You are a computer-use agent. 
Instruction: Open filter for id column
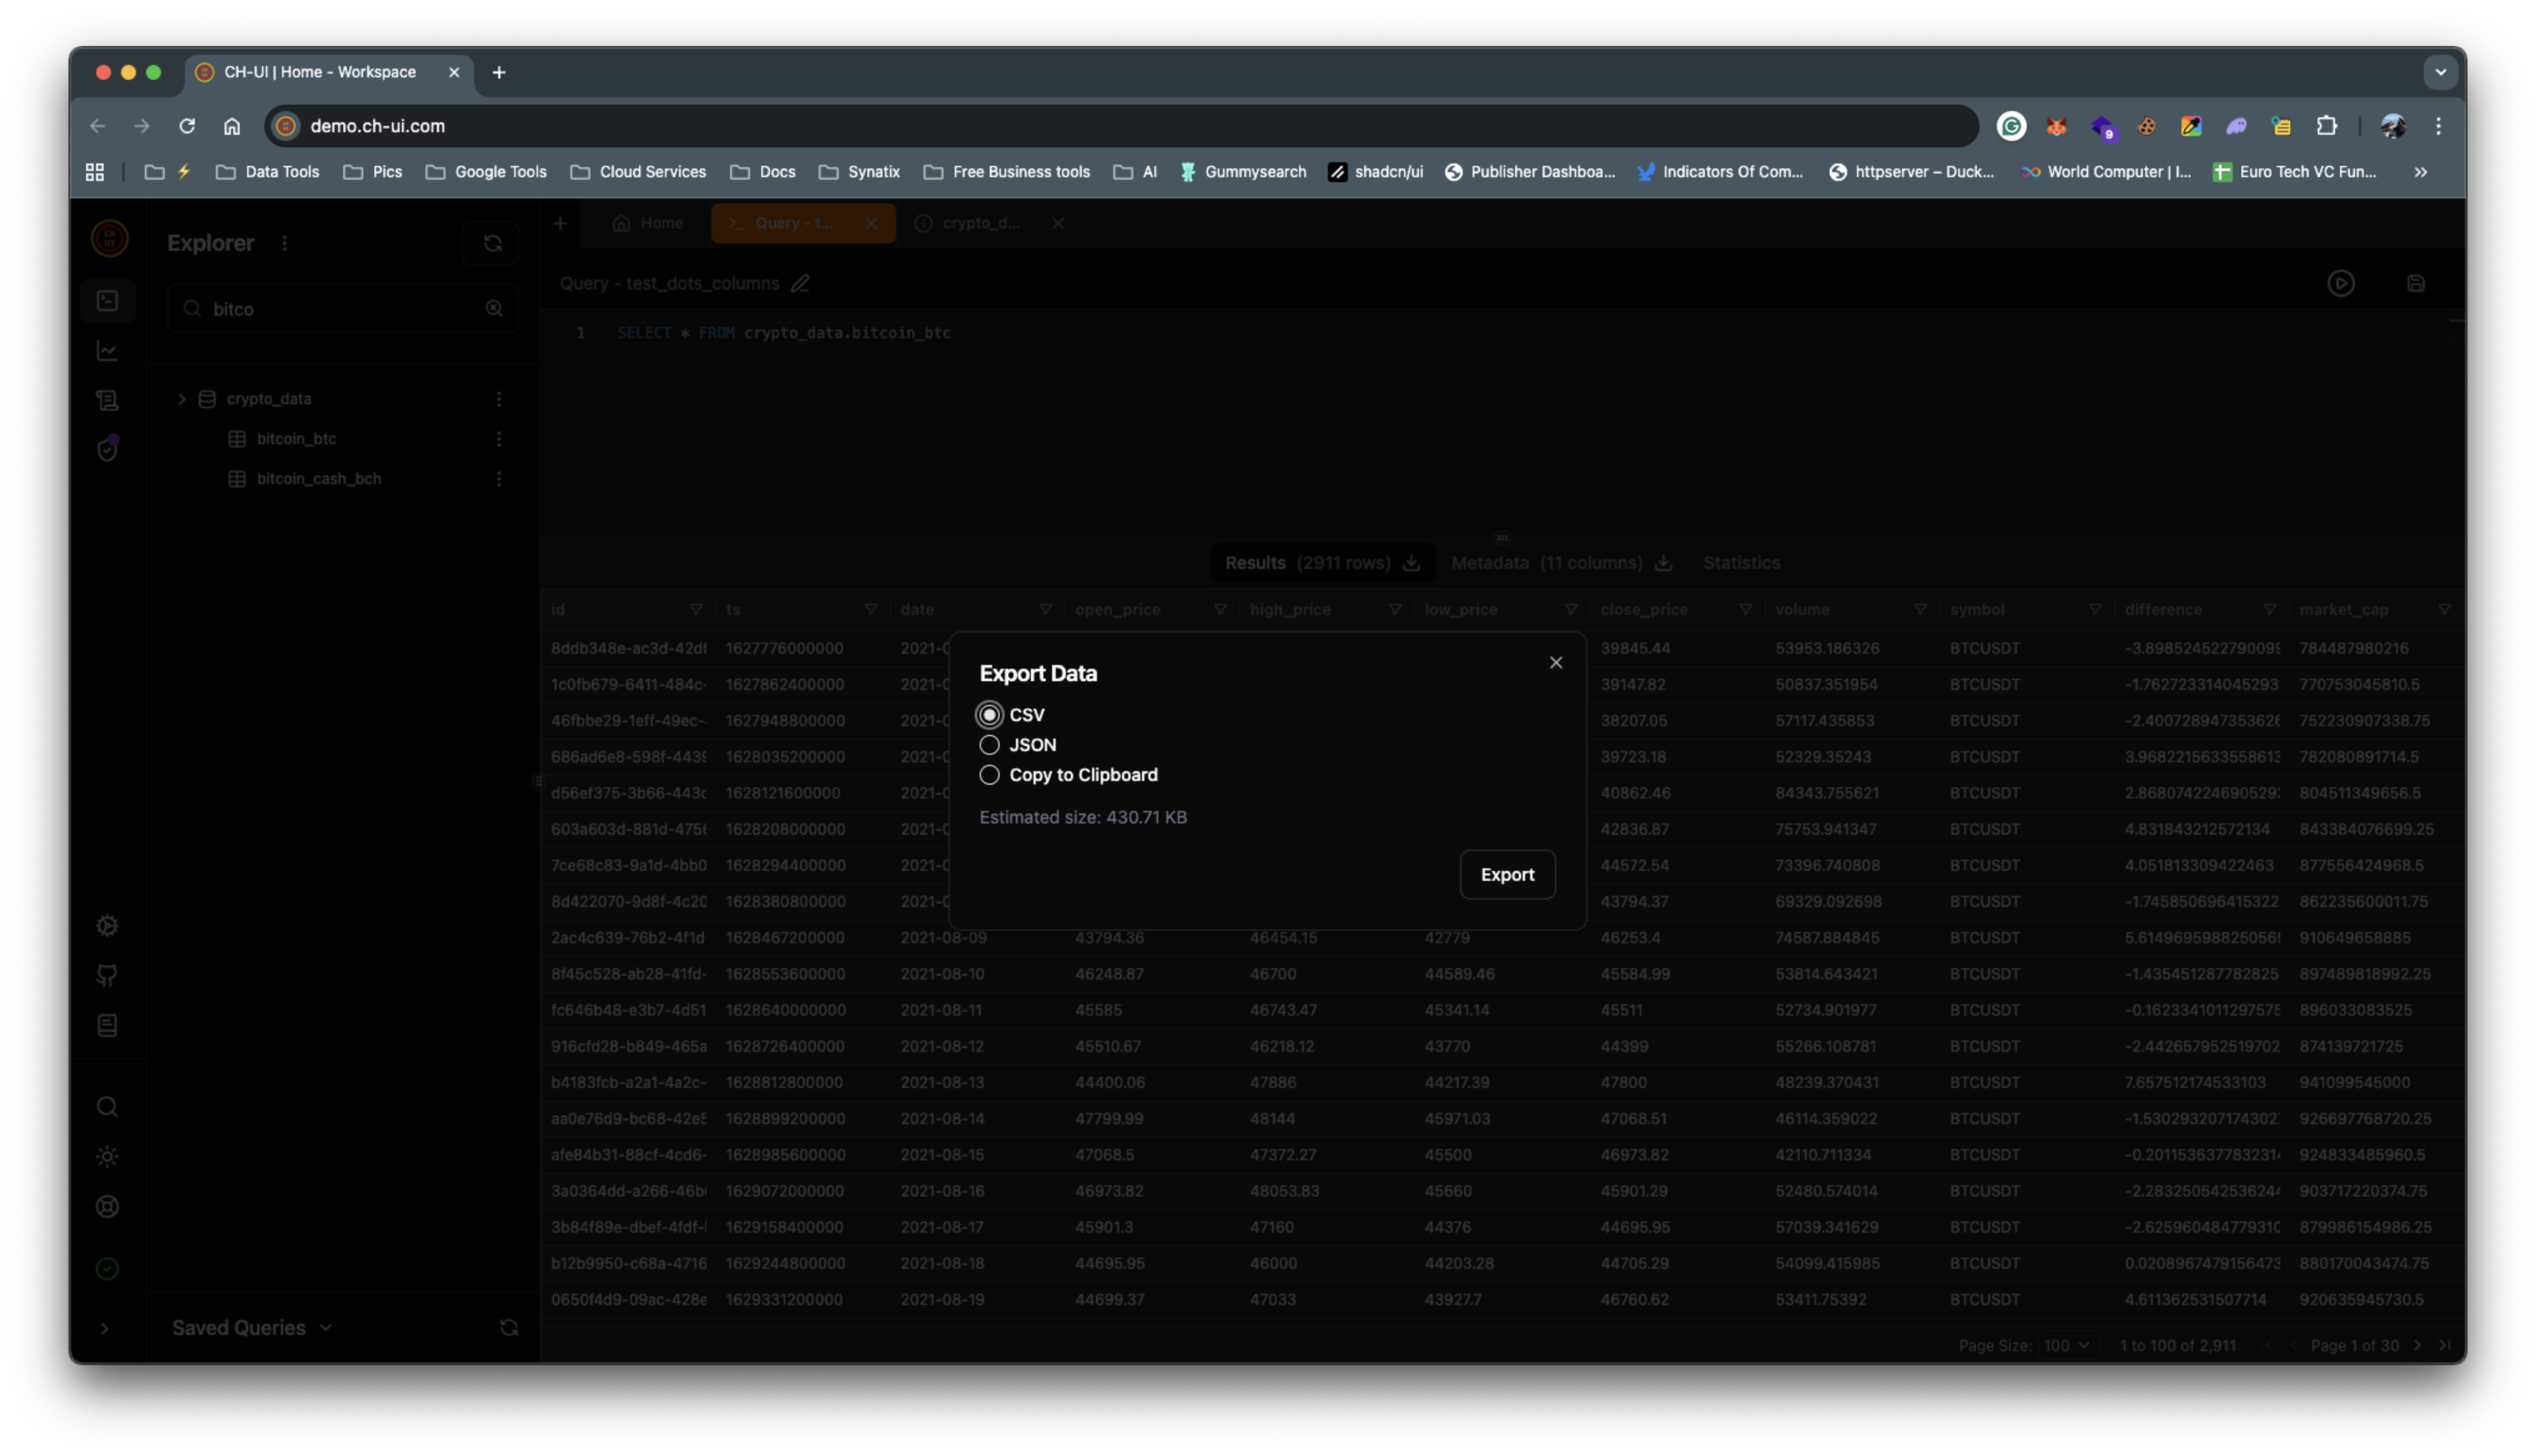[696, 610]
